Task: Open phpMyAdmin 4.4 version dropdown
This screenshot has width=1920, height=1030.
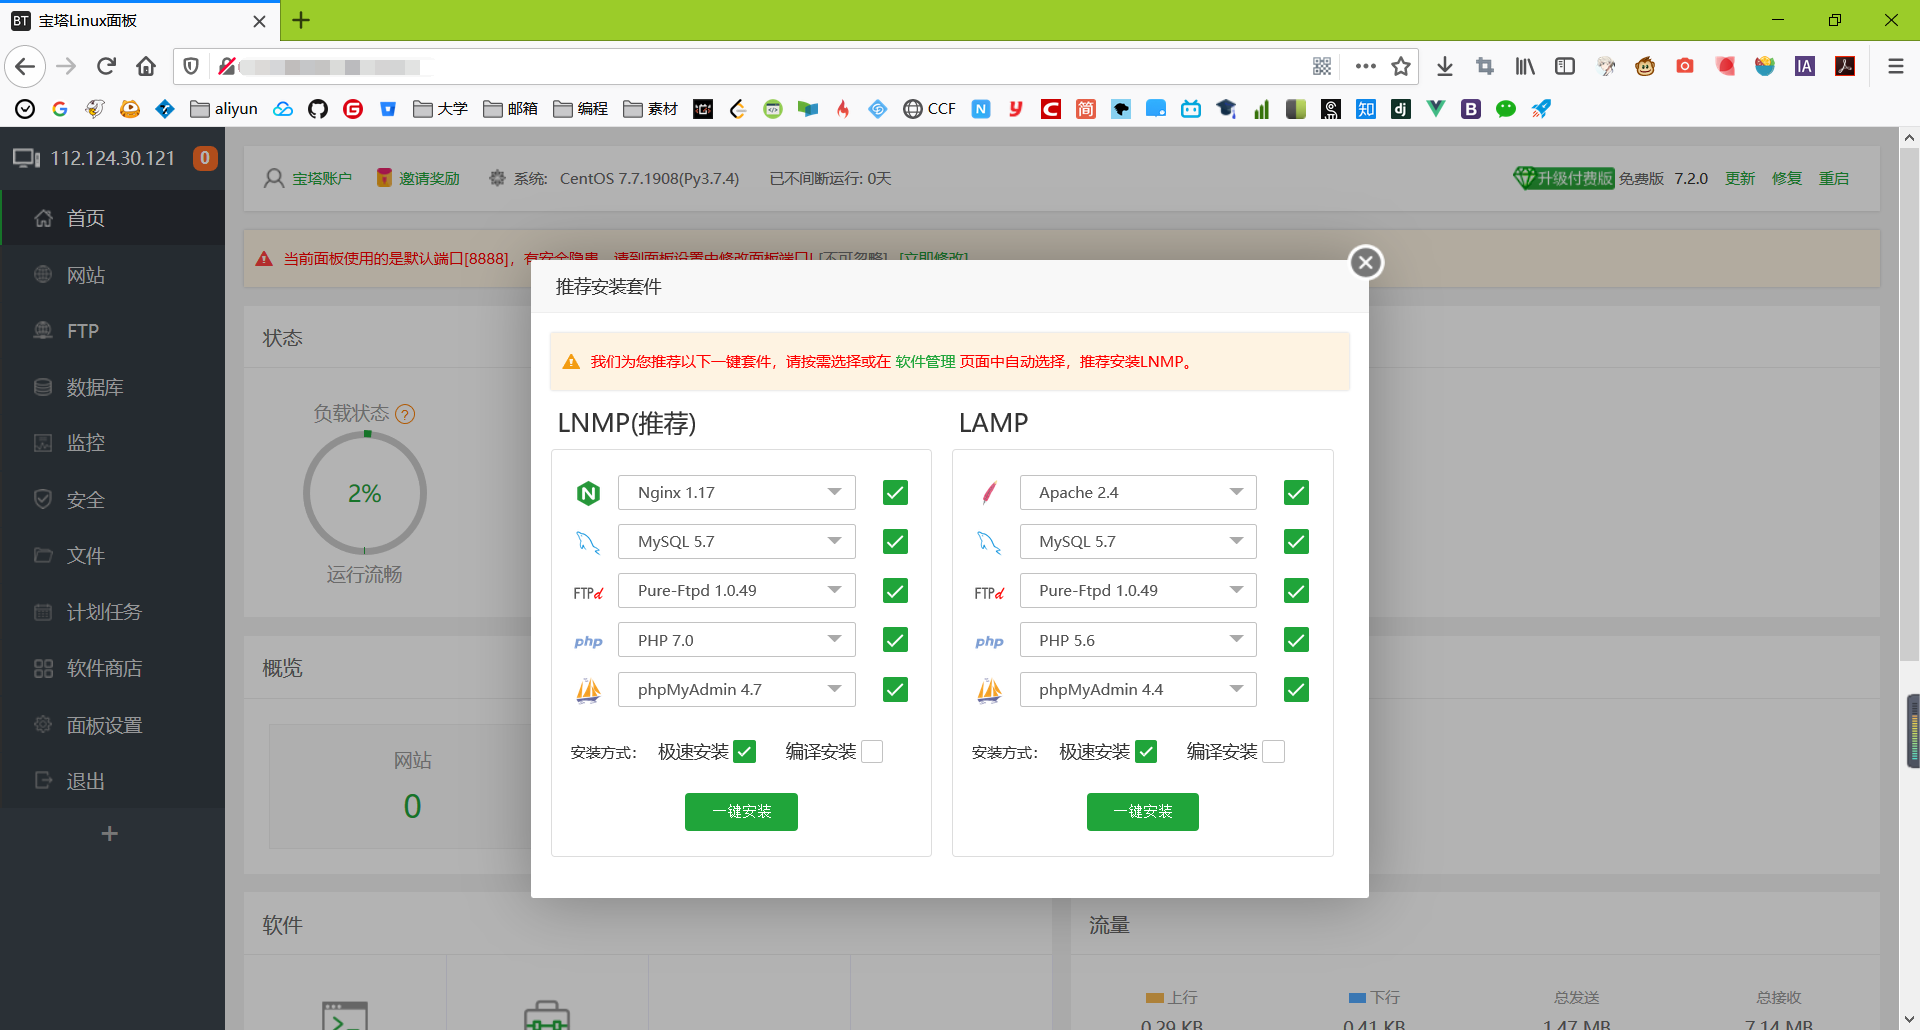Action: click(1138, 690)
